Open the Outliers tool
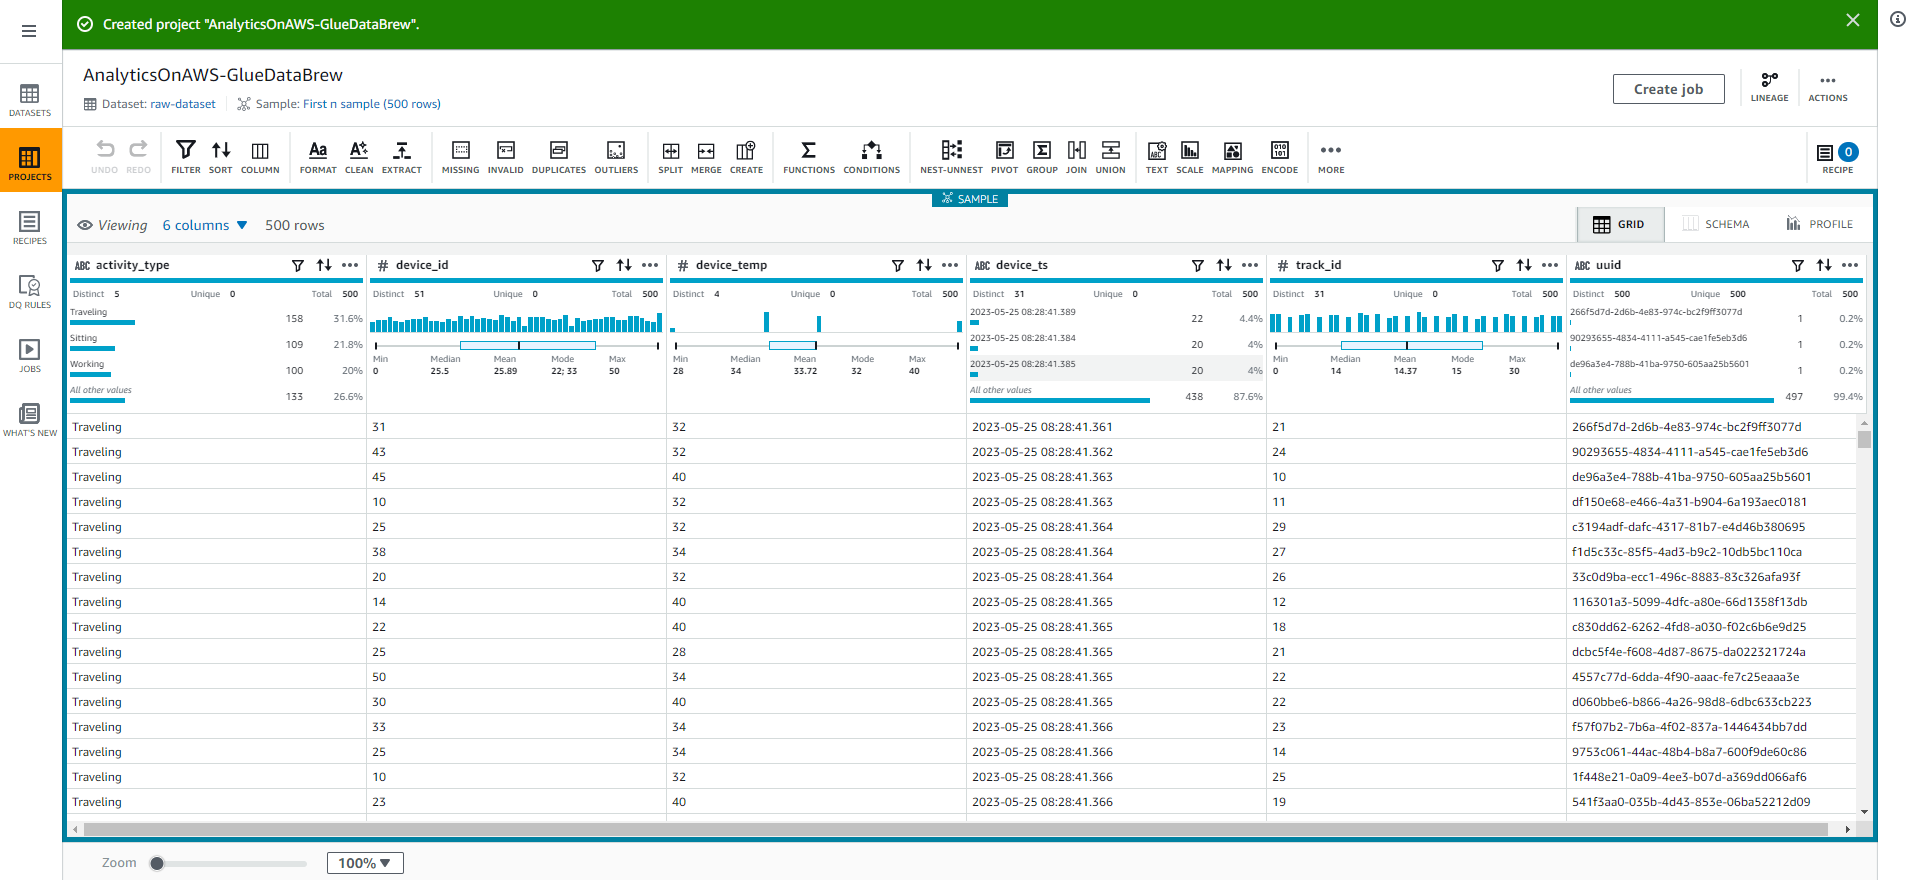The width and height of the screenshot is (1917, 880). (616, 157)
